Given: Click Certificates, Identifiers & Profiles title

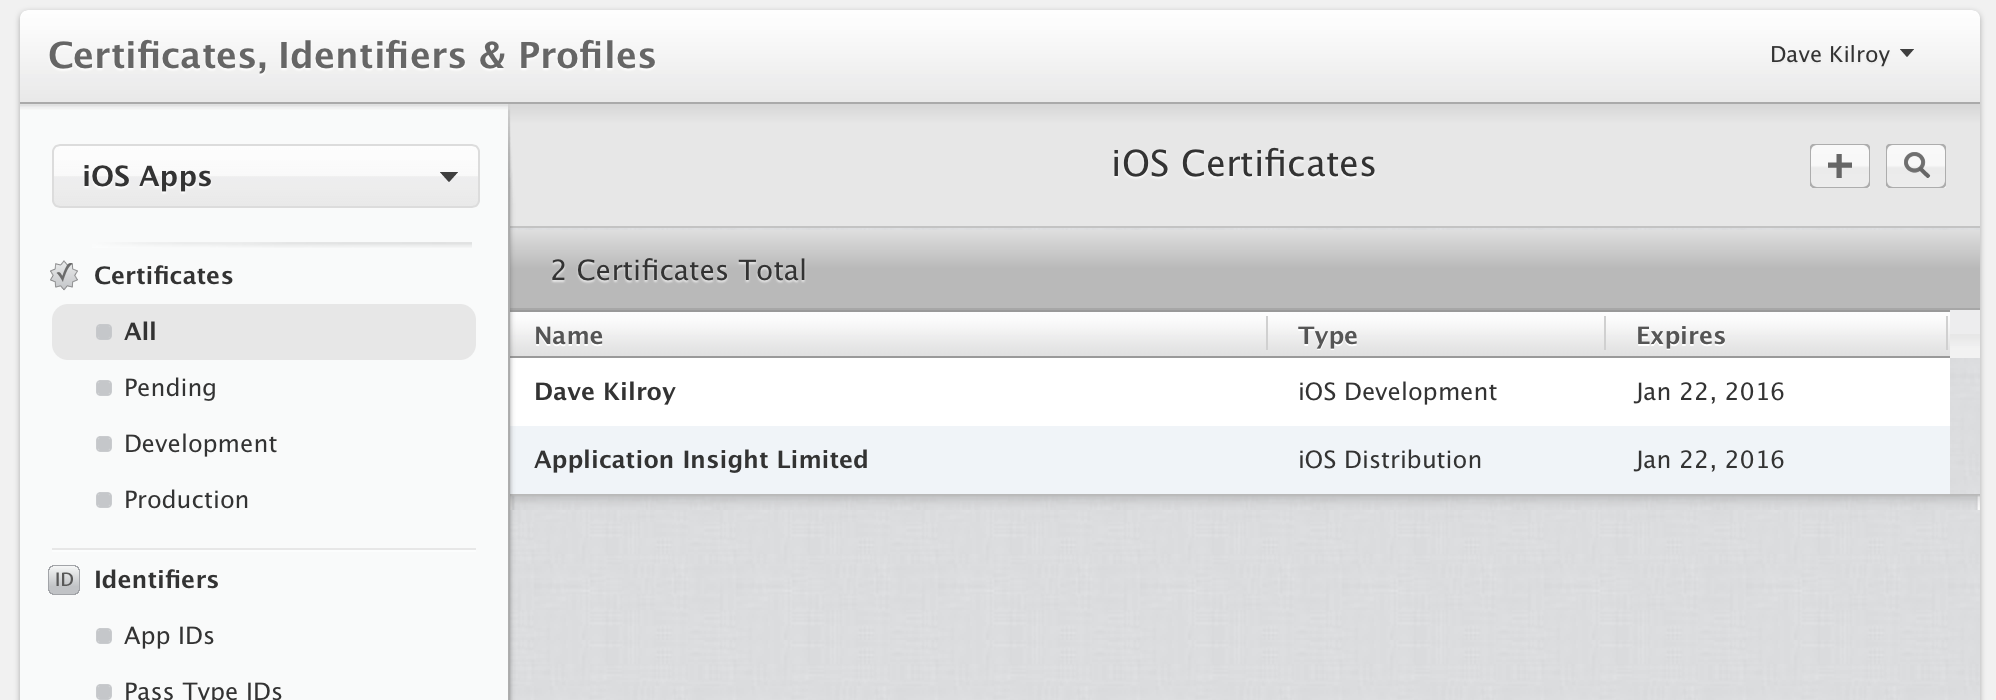Looking at the screenshot, I should (352, 56).
